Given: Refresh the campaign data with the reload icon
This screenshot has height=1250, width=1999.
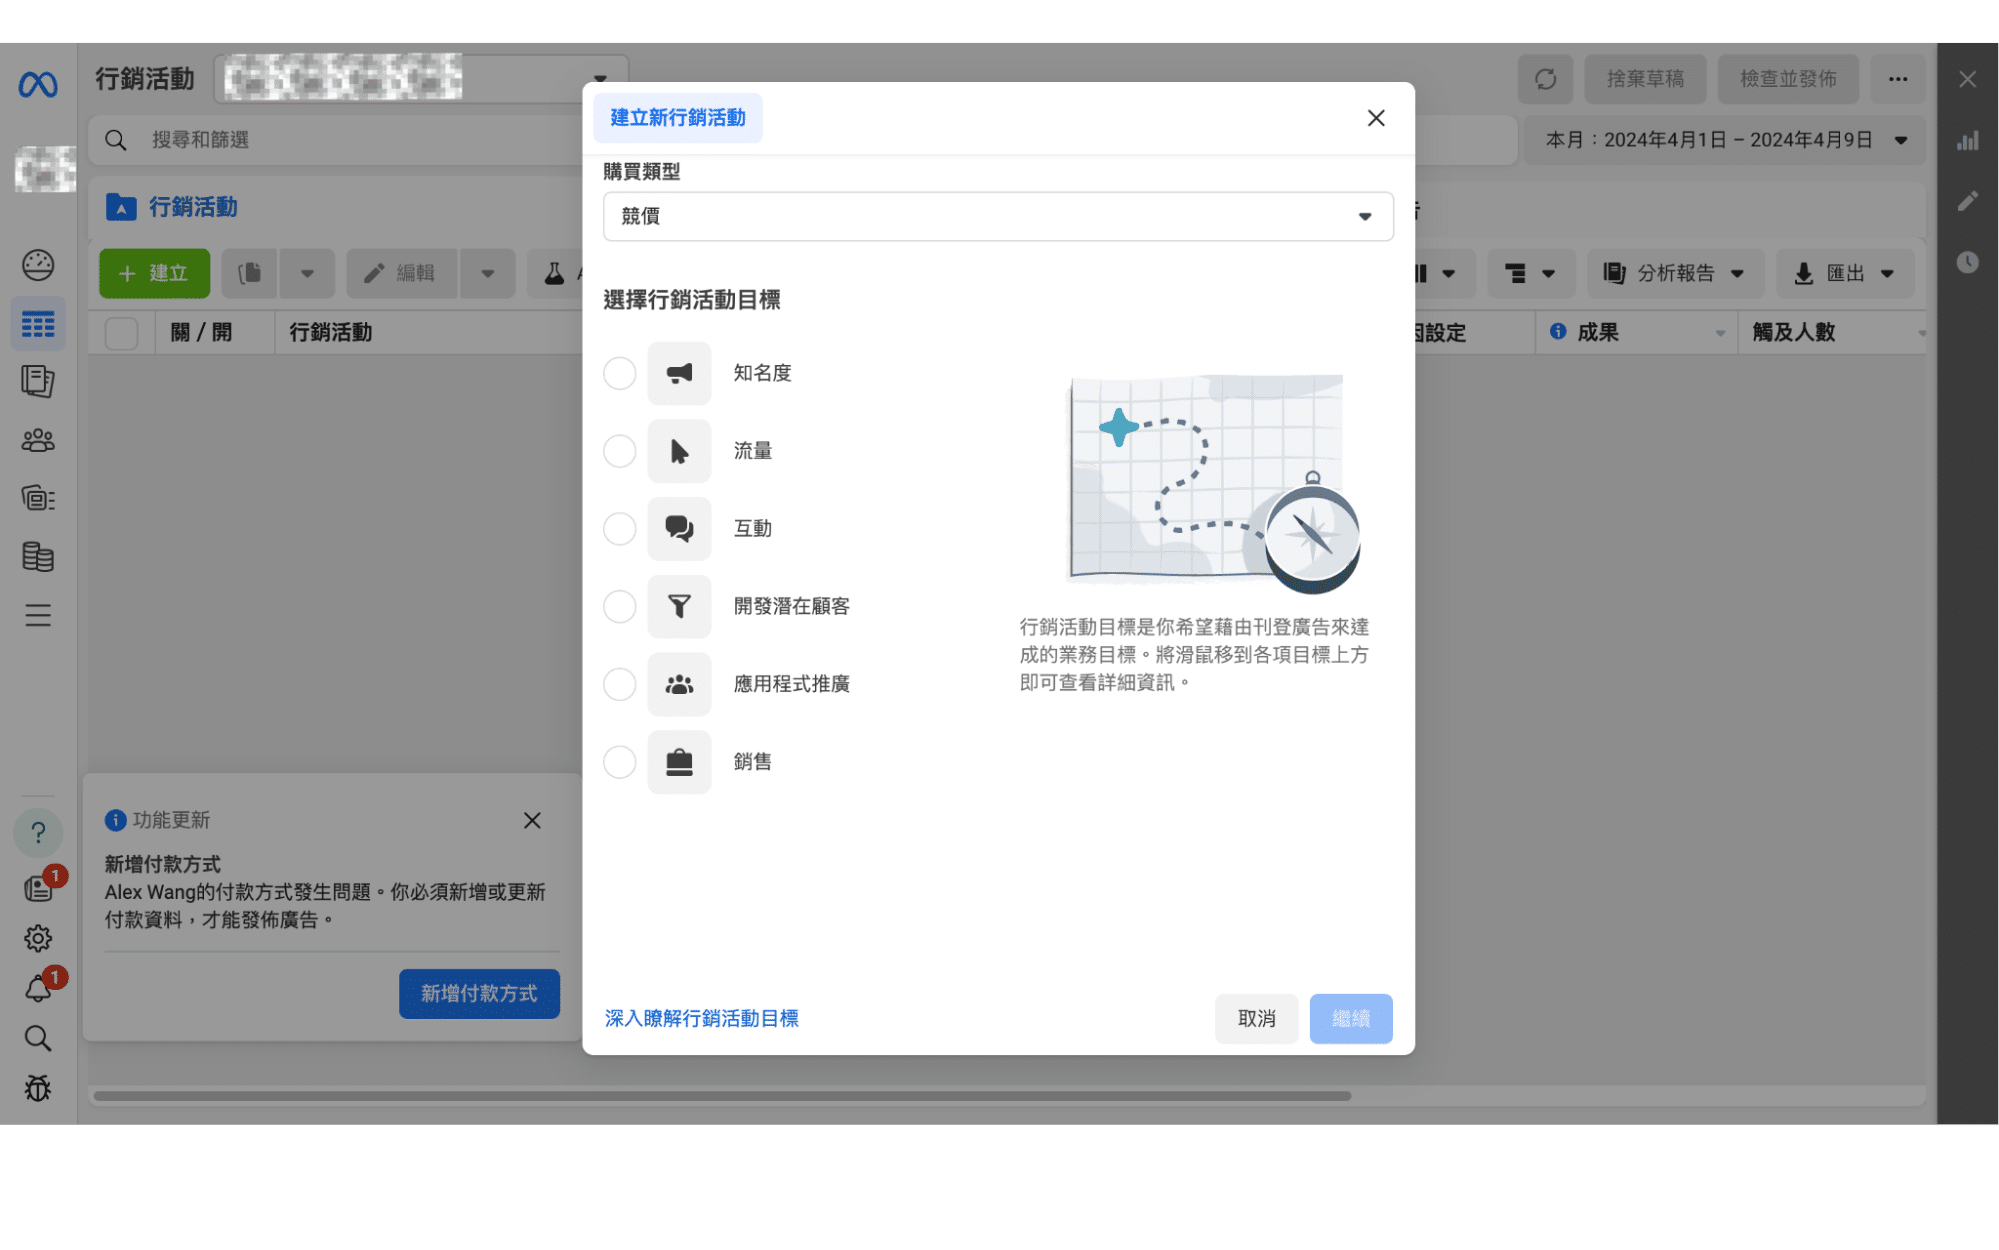Looking at the screenshot, I should (1545, 79).
